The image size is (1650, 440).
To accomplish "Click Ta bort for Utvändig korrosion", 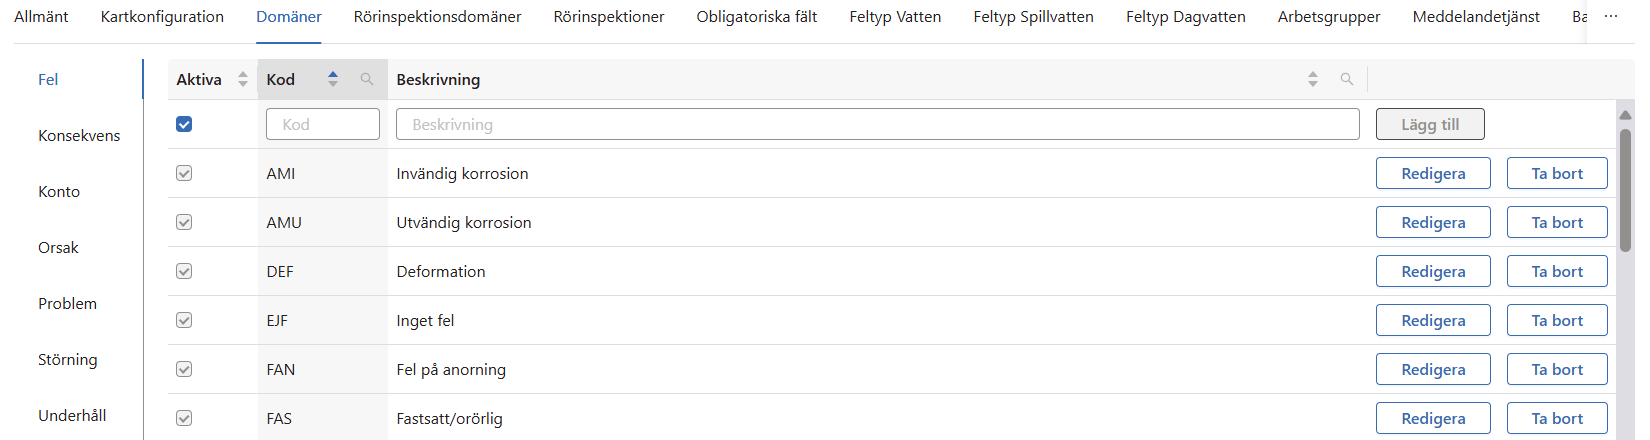I will tap(1557, 222).
